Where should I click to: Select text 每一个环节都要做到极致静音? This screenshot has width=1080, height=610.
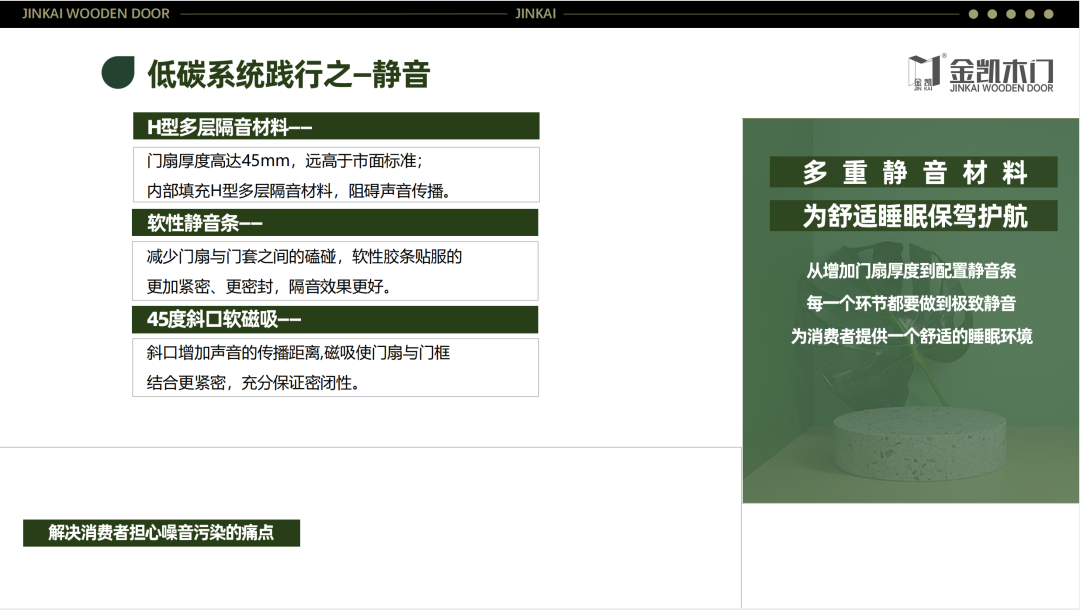click(911, 304)
